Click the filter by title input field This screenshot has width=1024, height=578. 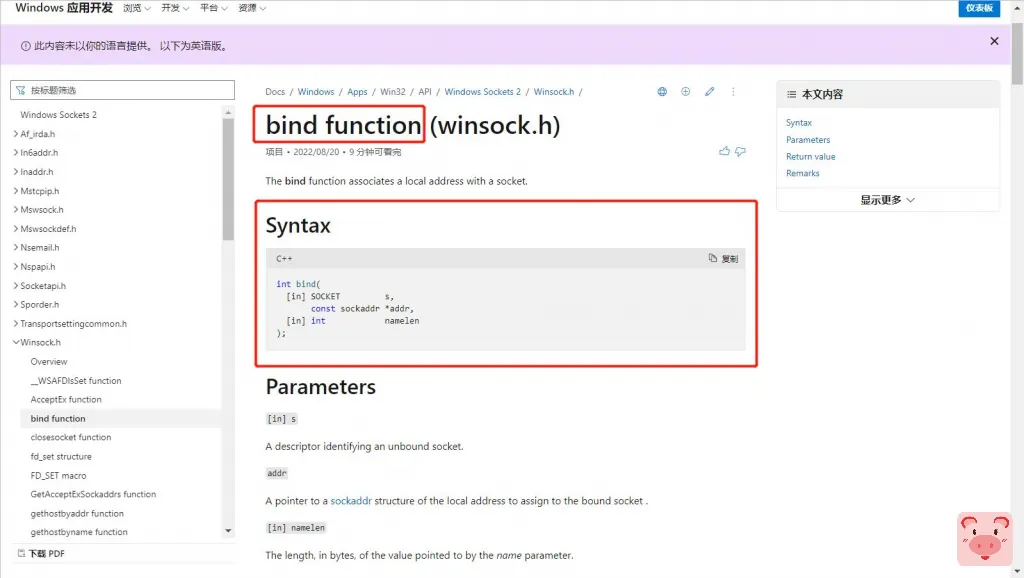pyautogui.click(x=122, y=90)
